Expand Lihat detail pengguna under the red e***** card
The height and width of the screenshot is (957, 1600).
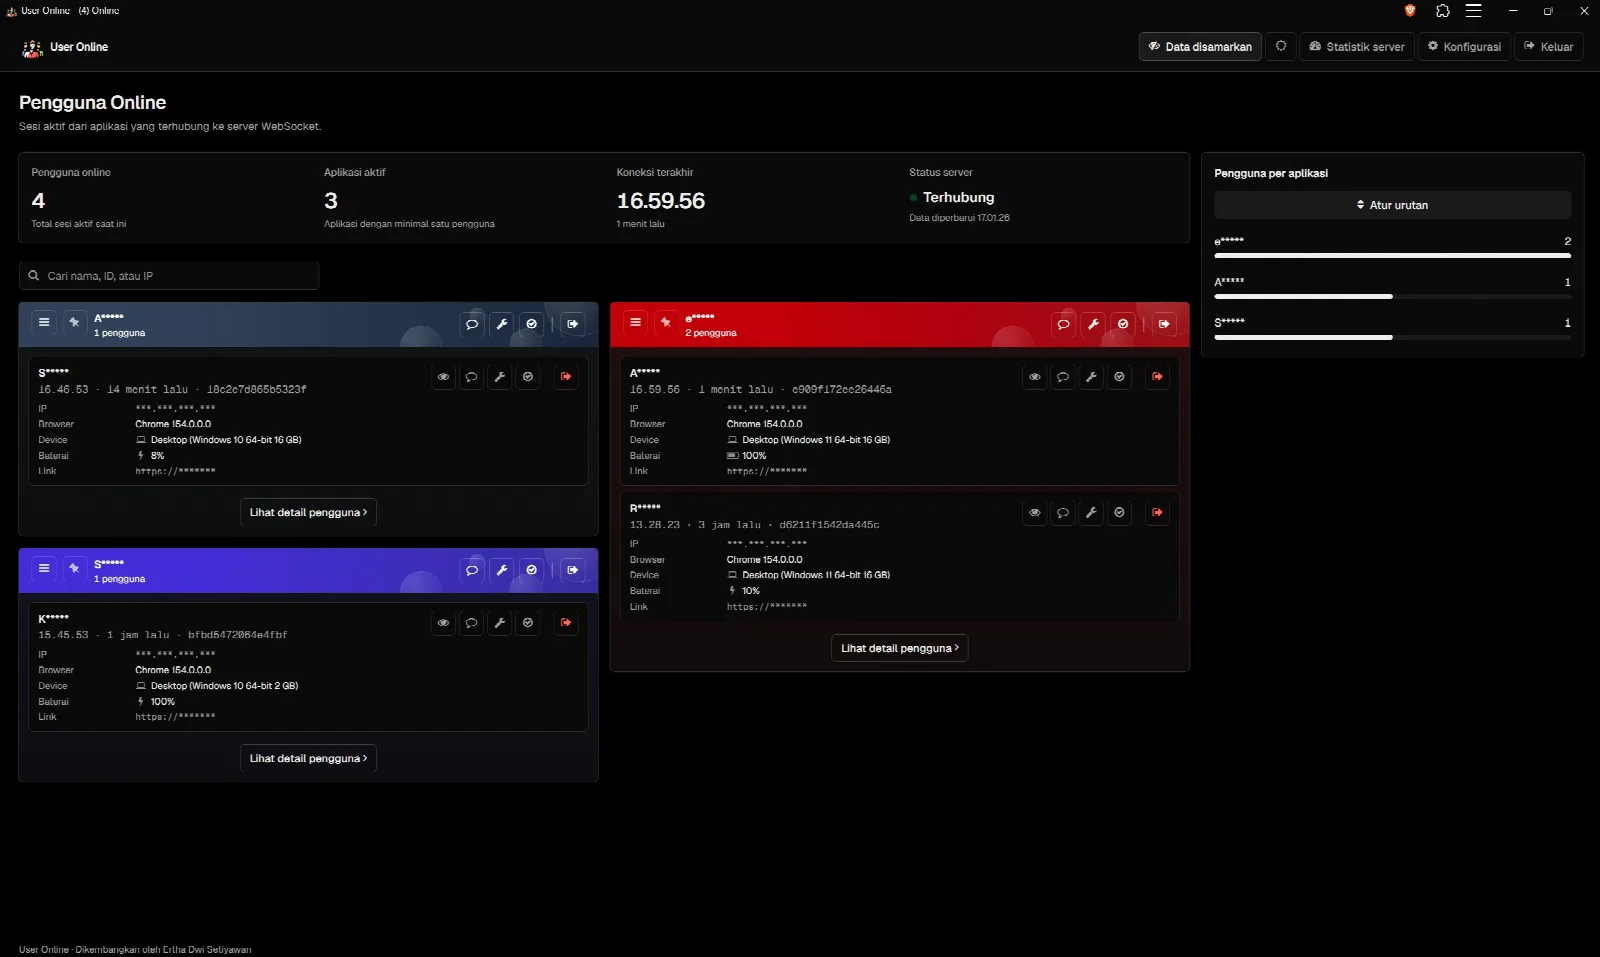[900, 648]
